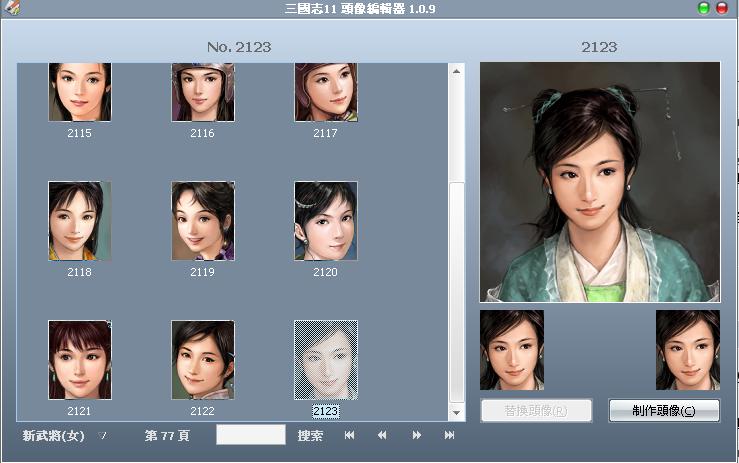The width and height of the screenshot is (739, 463).
Task: Click the 替換頭像(R) button
Action: pyautogui.click(x=536, y=411)
